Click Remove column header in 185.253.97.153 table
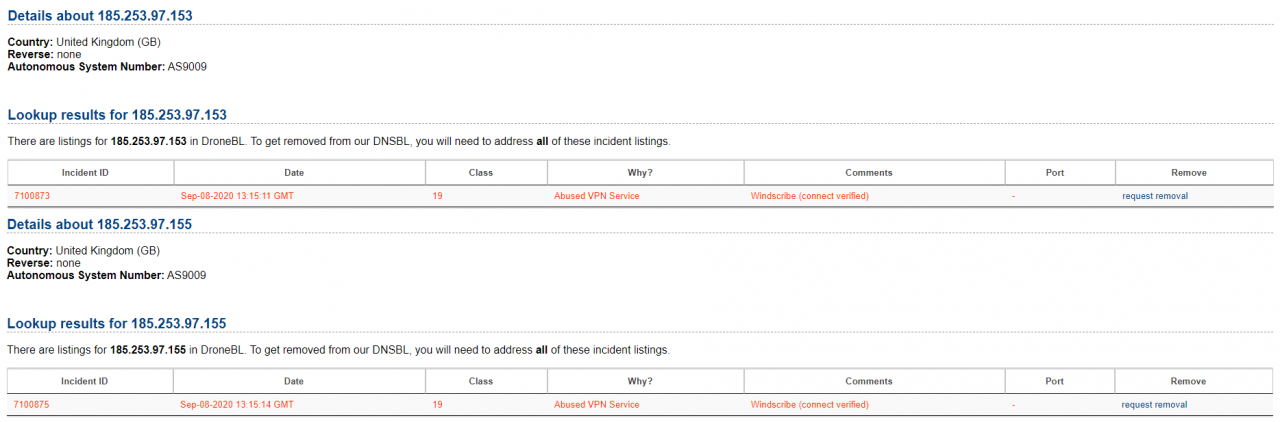This screenshot has width=1280, height=422. click(x=1188, y=172)
